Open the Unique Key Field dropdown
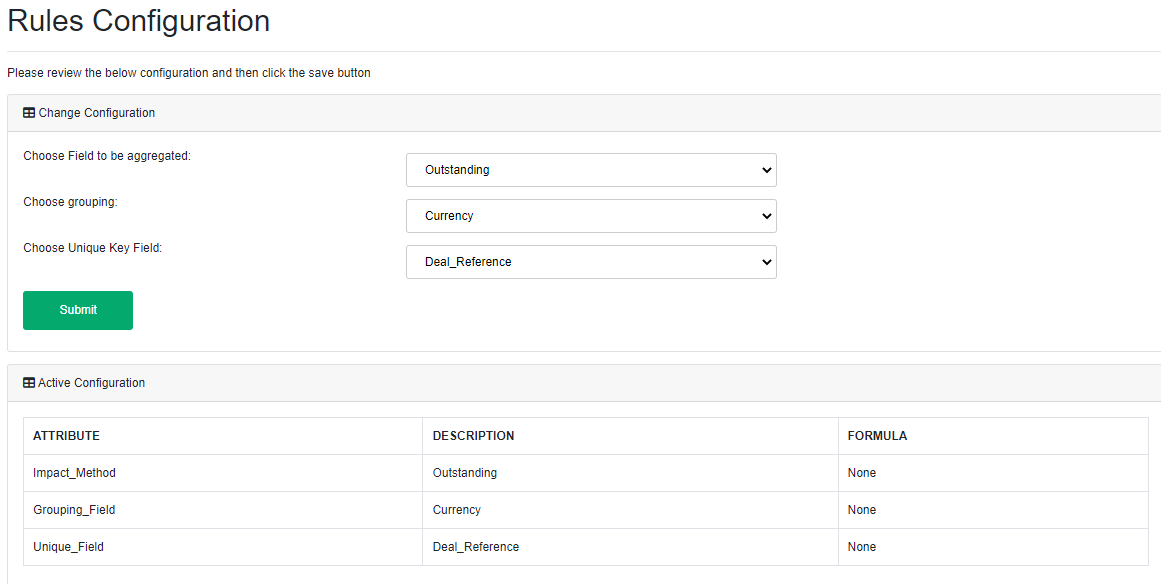This screenshot has height=584, width=1161. click(591, 262)
